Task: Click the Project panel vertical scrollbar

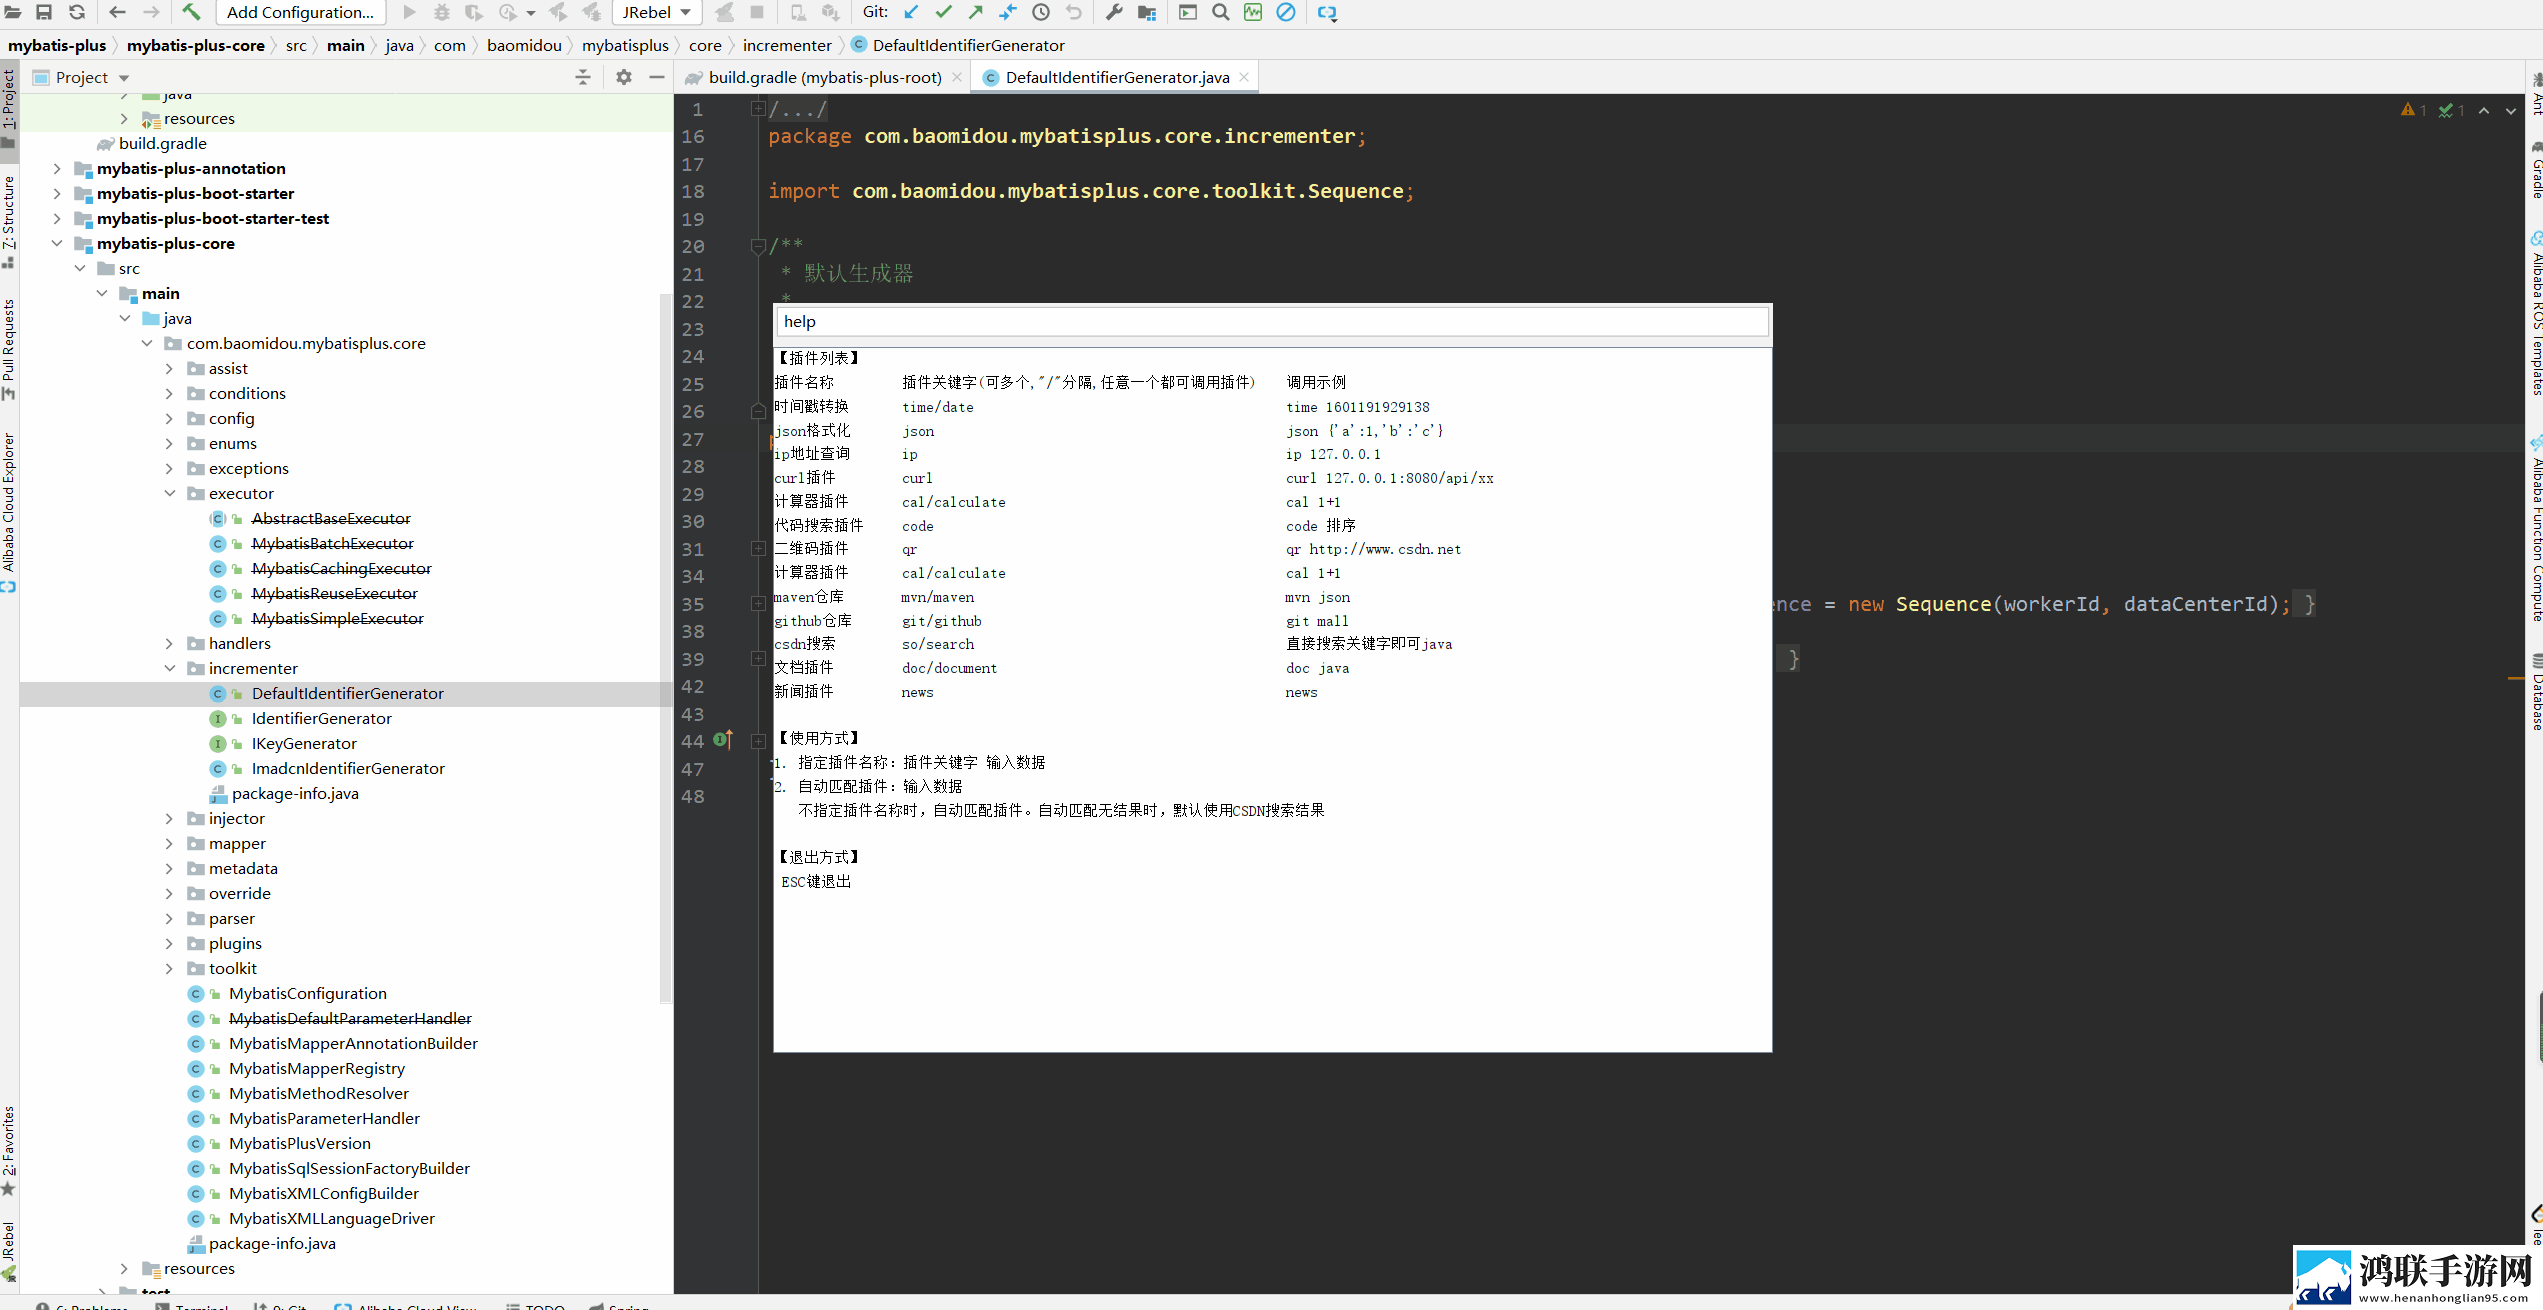Action: click(666, 648)
